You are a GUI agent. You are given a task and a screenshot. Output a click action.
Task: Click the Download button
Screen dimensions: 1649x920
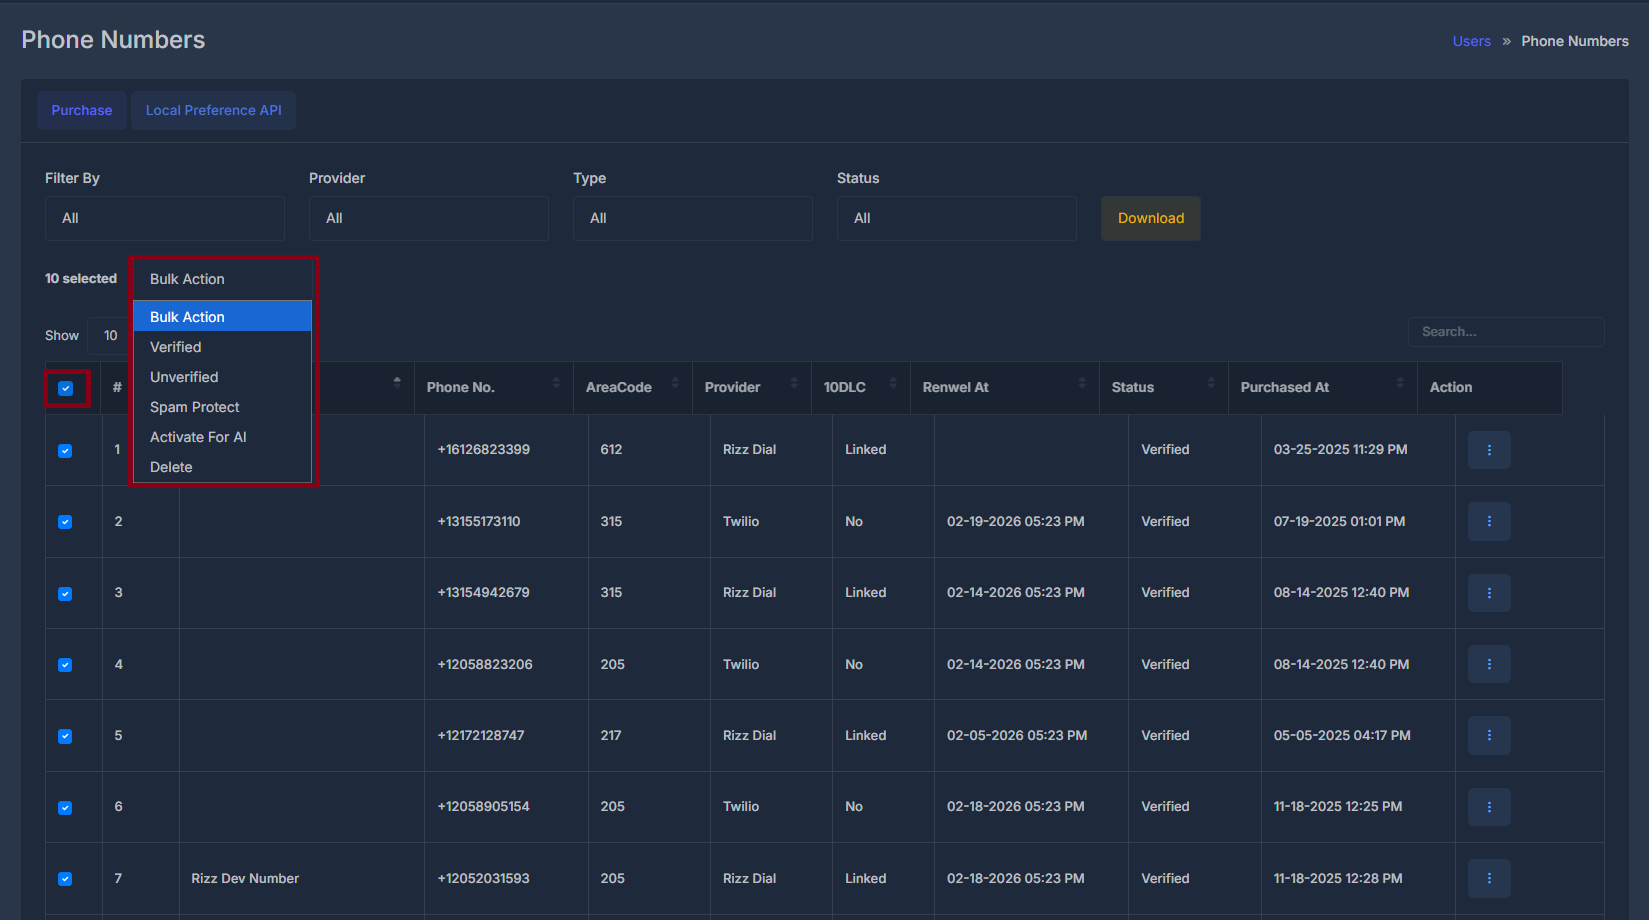1150,218
